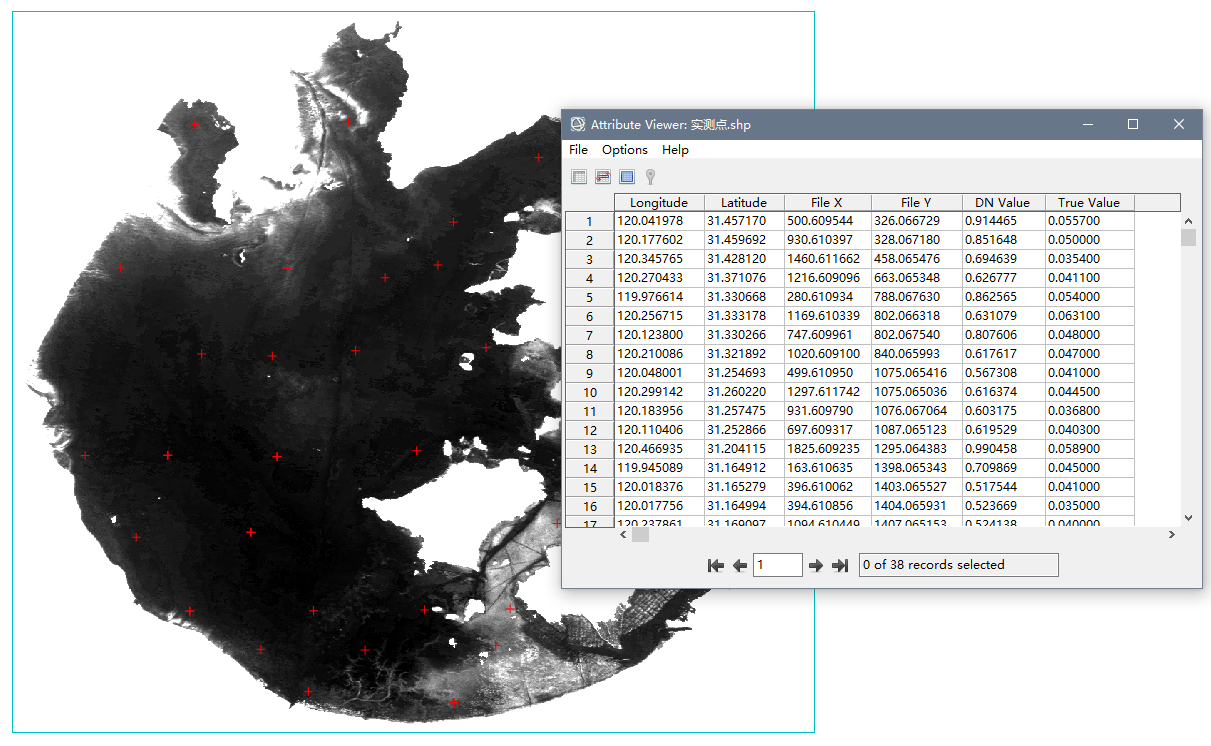The width and height of the screenshot is (1211, 746).
Task: Jump to the first record
Action: 715,565
